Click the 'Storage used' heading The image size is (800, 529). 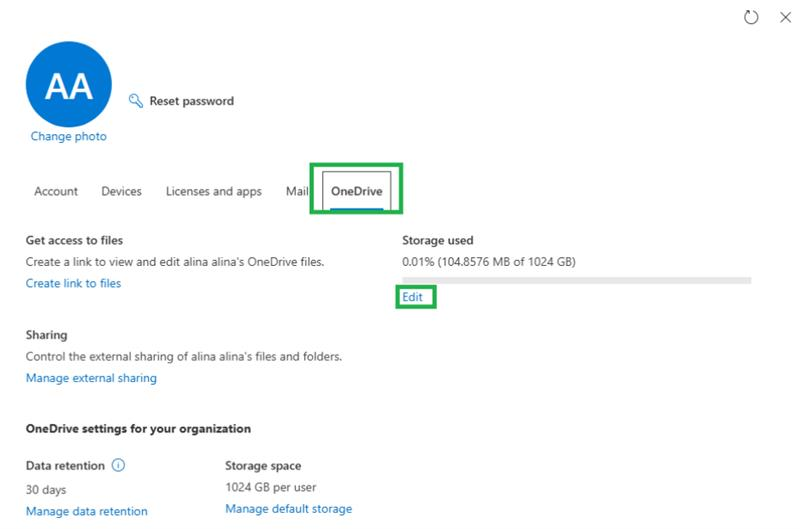tap(438, 240)
